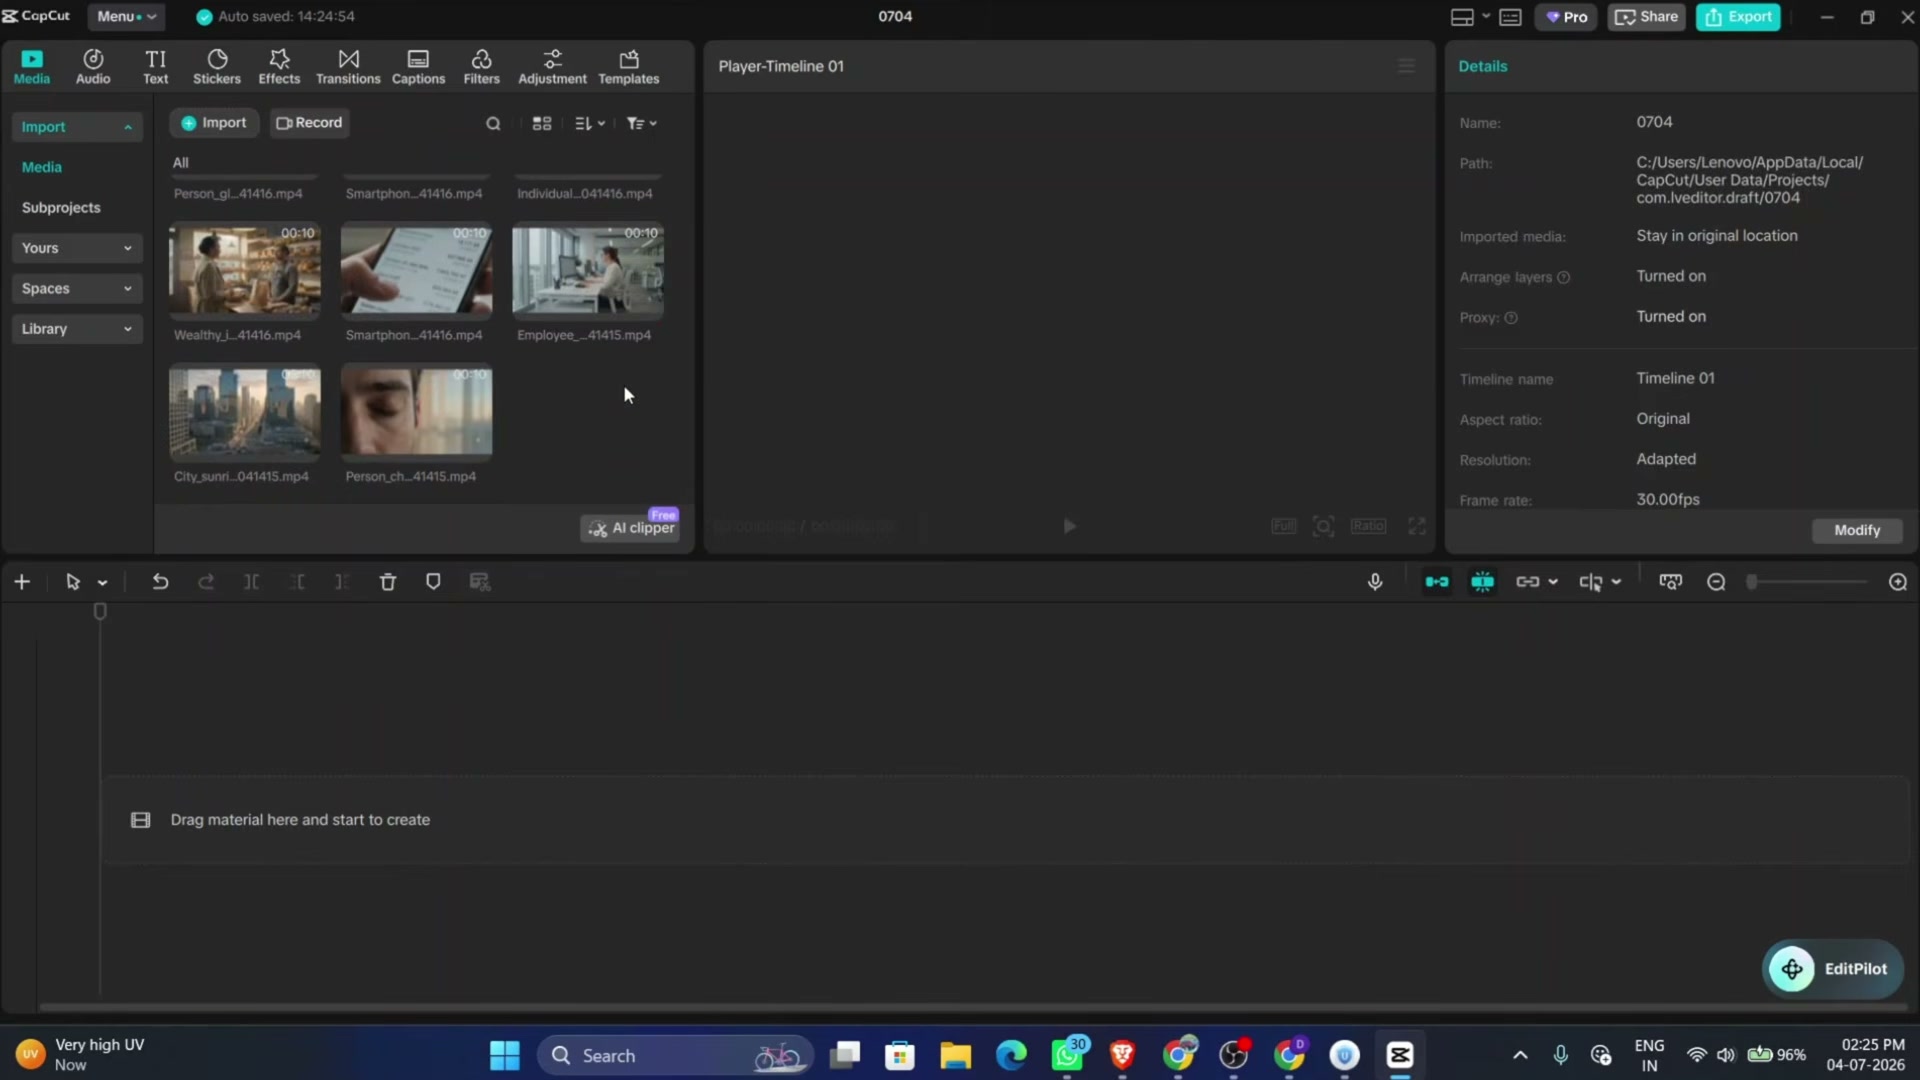Toggle clip linkage

(1527, 582)
